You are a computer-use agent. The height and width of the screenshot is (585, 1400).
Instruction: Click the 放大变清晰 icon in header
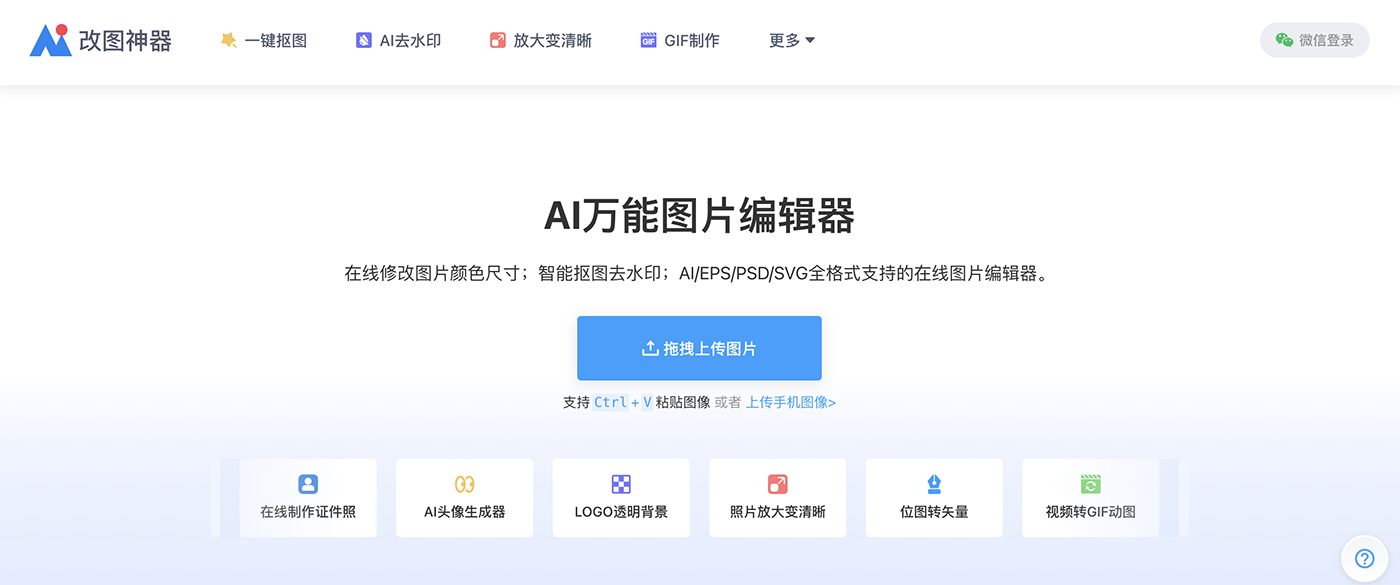498,41
